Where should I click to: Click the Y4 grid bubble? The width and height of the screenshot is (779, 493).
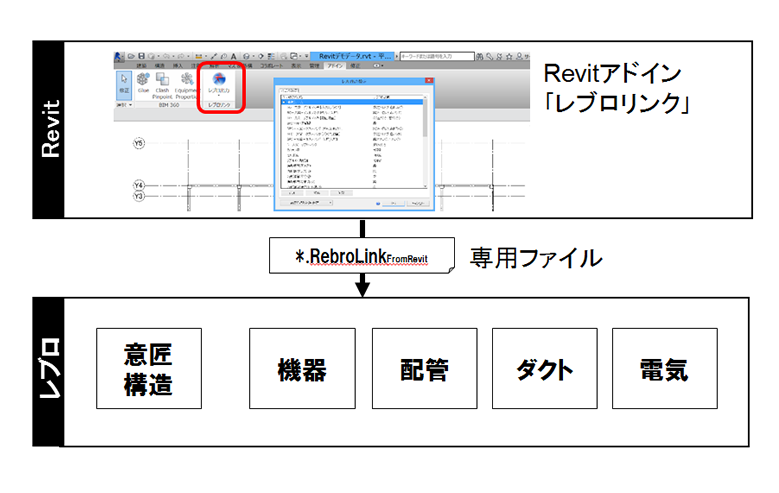pos(139,185)
